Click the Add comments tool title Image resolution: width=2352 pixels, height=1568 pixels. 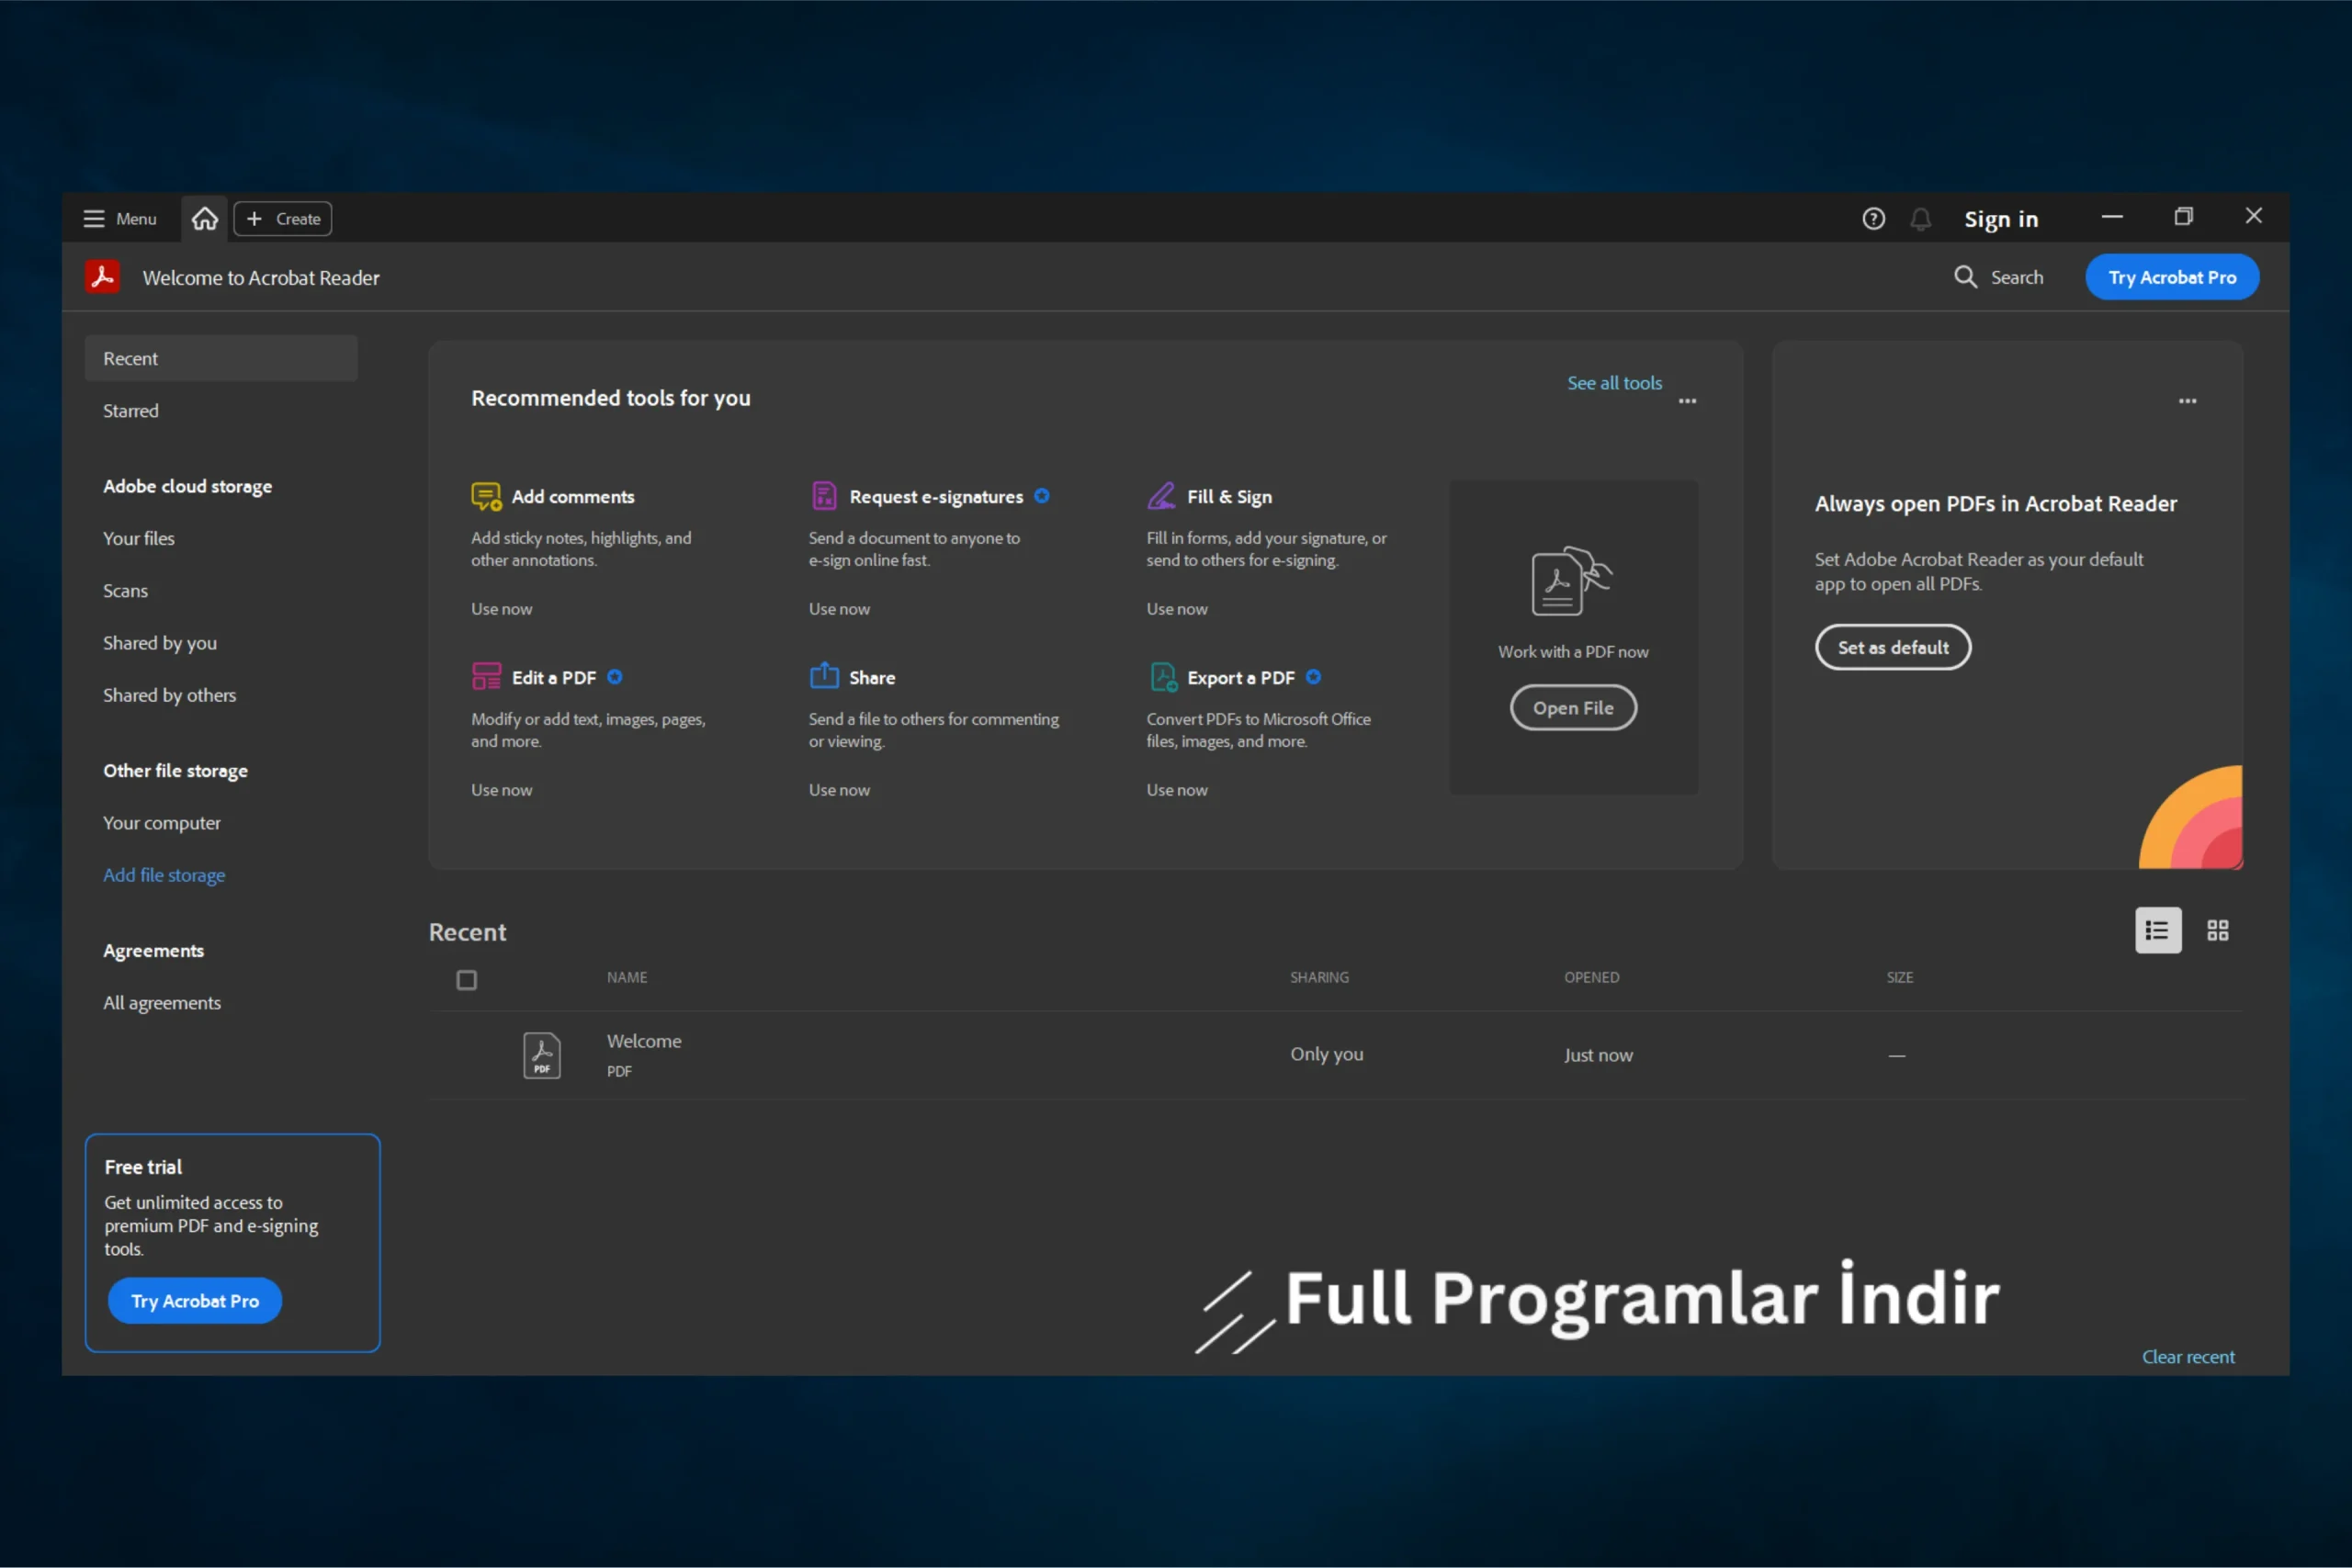click(x=573, y=497)
